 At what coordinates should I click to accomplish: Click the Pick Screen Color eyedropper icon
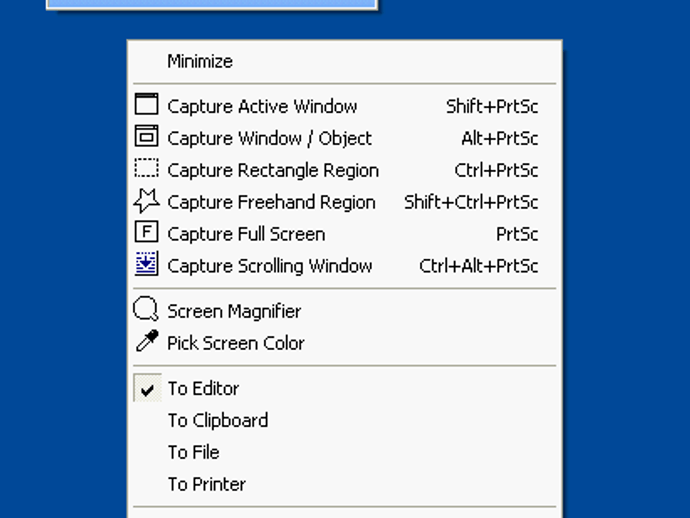coord(146,342)
